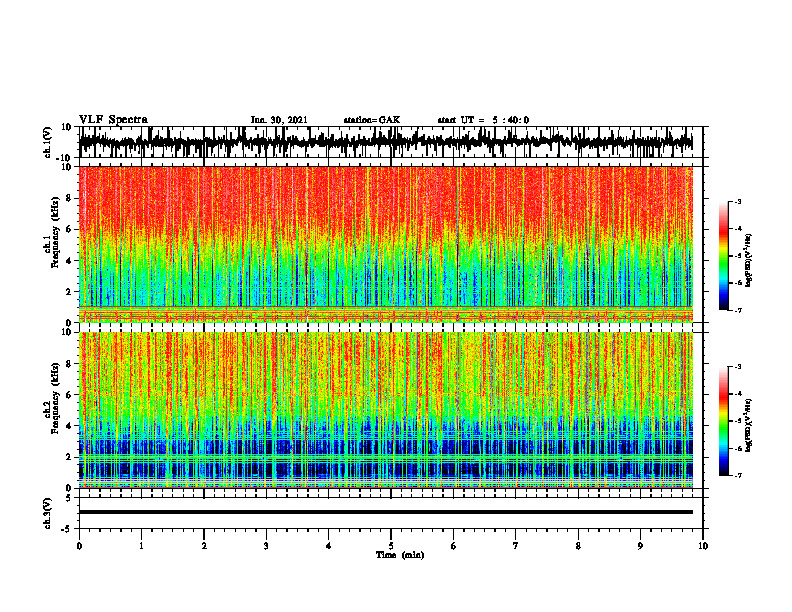
Task: Click the flat ch.3 voltage trace line
Action: (x=385, y=512)
